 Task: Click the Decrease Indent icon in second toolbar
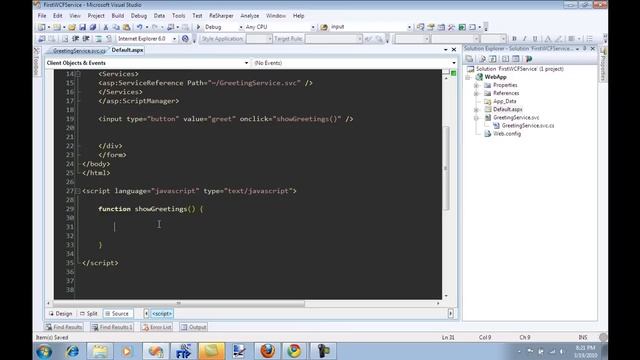click(x=75, y=39)
